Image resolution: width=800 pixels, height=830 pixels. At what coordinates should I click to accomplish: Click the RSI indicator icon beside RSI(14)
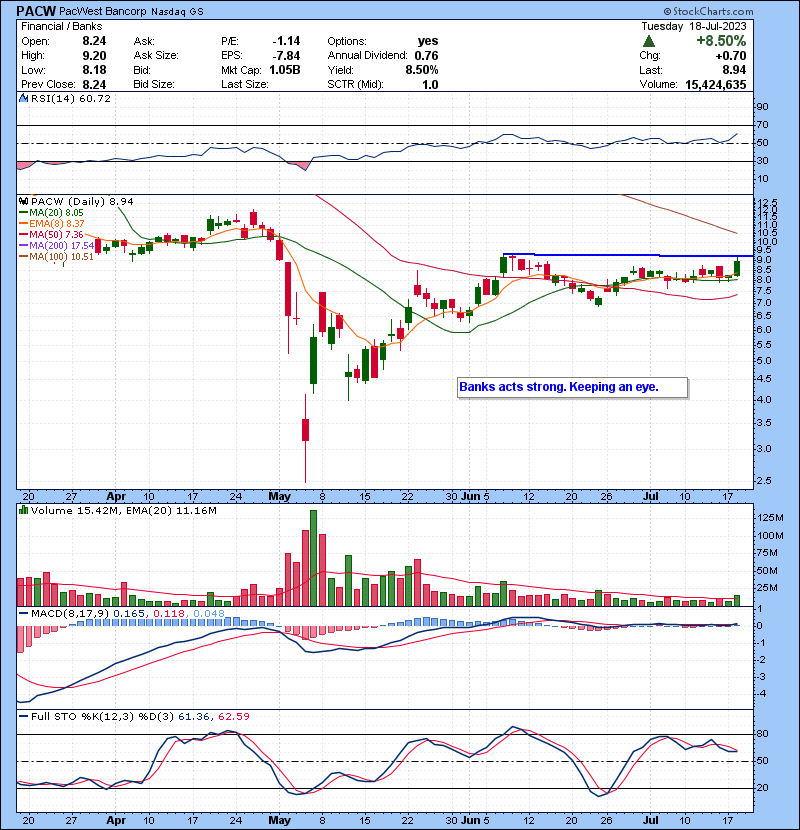23,98
